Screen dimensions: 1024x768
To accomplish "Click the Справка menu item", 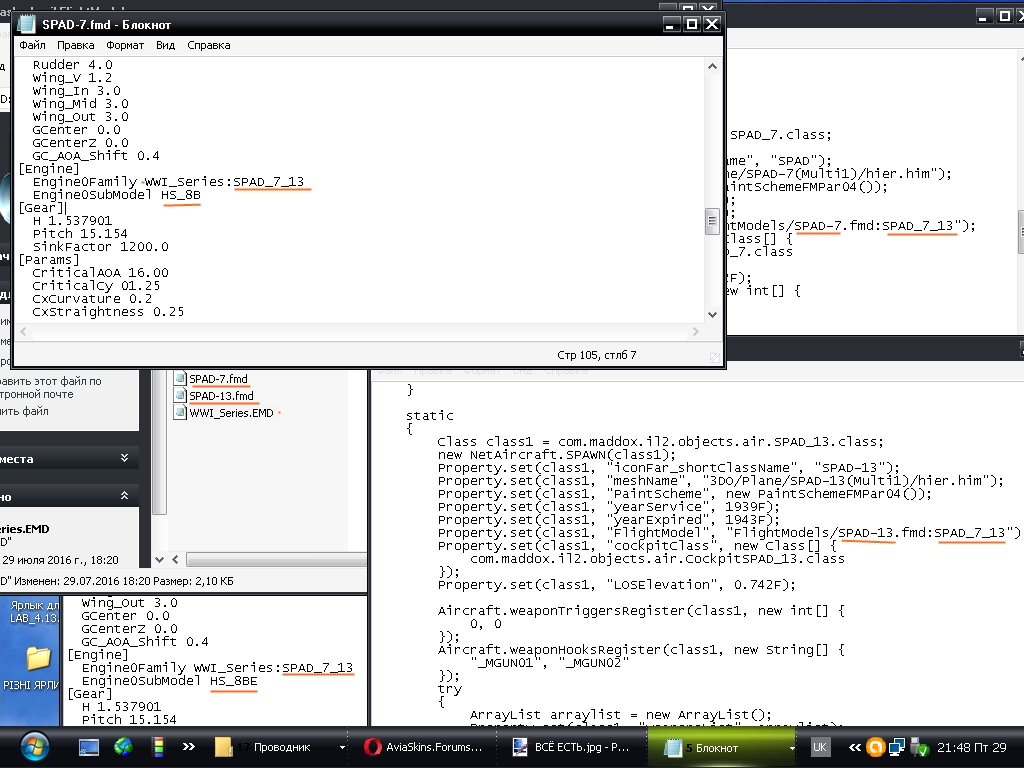I will coord(208,45).
